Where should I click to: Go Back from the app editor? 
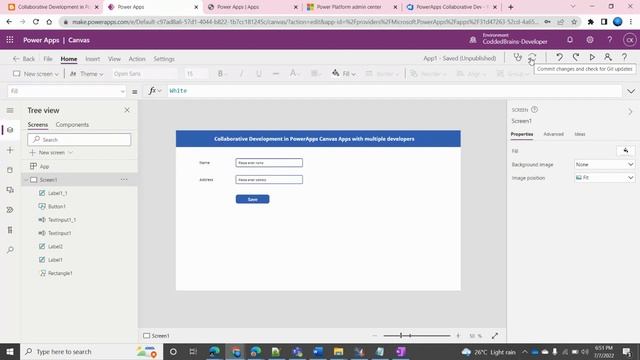pyautogui.click(x=24, y=59)
